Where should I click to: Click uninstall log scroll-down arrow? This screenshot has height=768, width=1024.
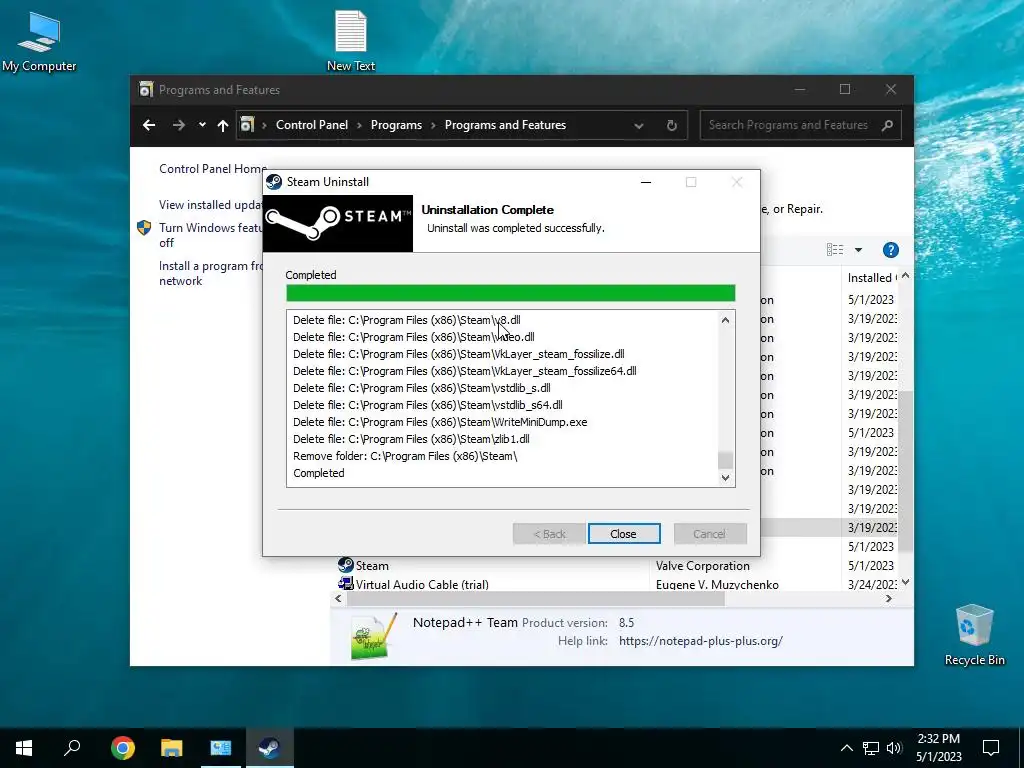pyautogui.click(x=725, y=477)
